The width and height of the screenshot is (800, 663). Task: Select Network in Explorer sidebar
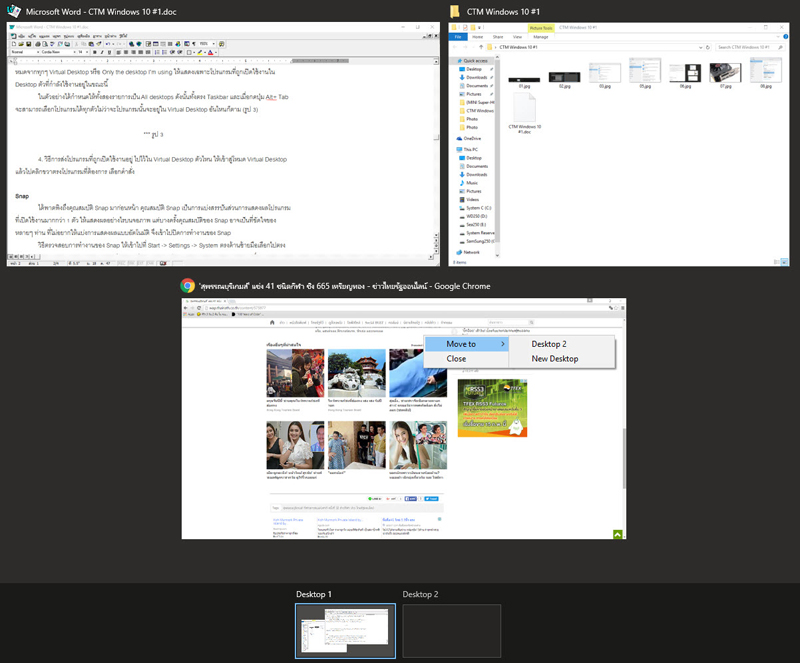click(471, 252)
